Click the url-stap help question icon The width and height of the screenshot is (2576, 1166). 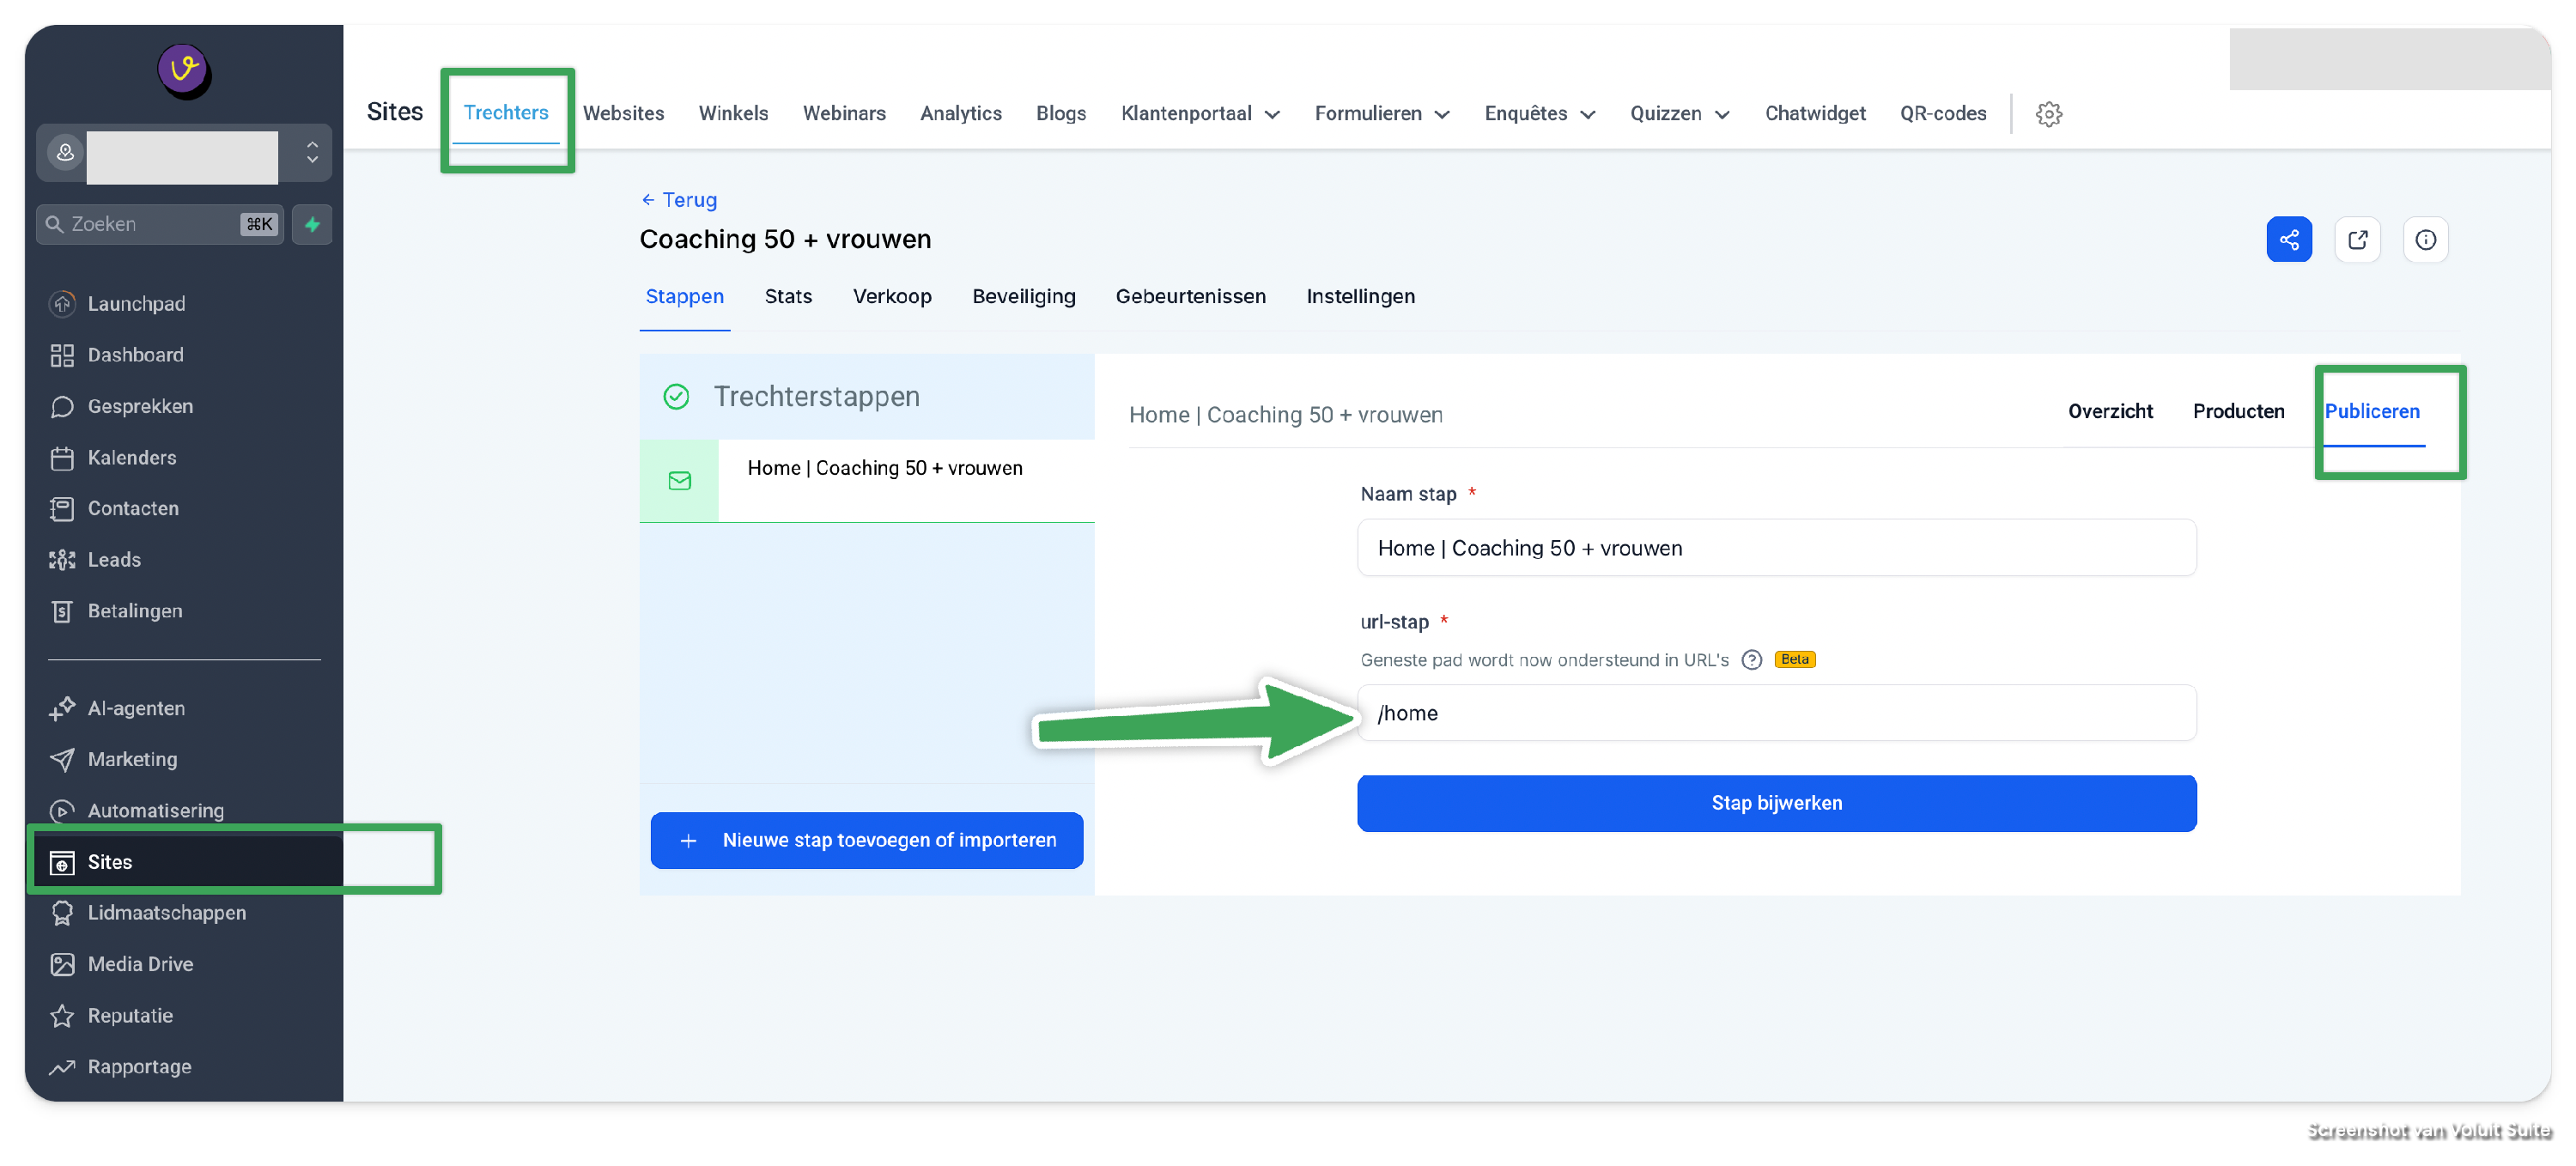tap(1751, 660)
